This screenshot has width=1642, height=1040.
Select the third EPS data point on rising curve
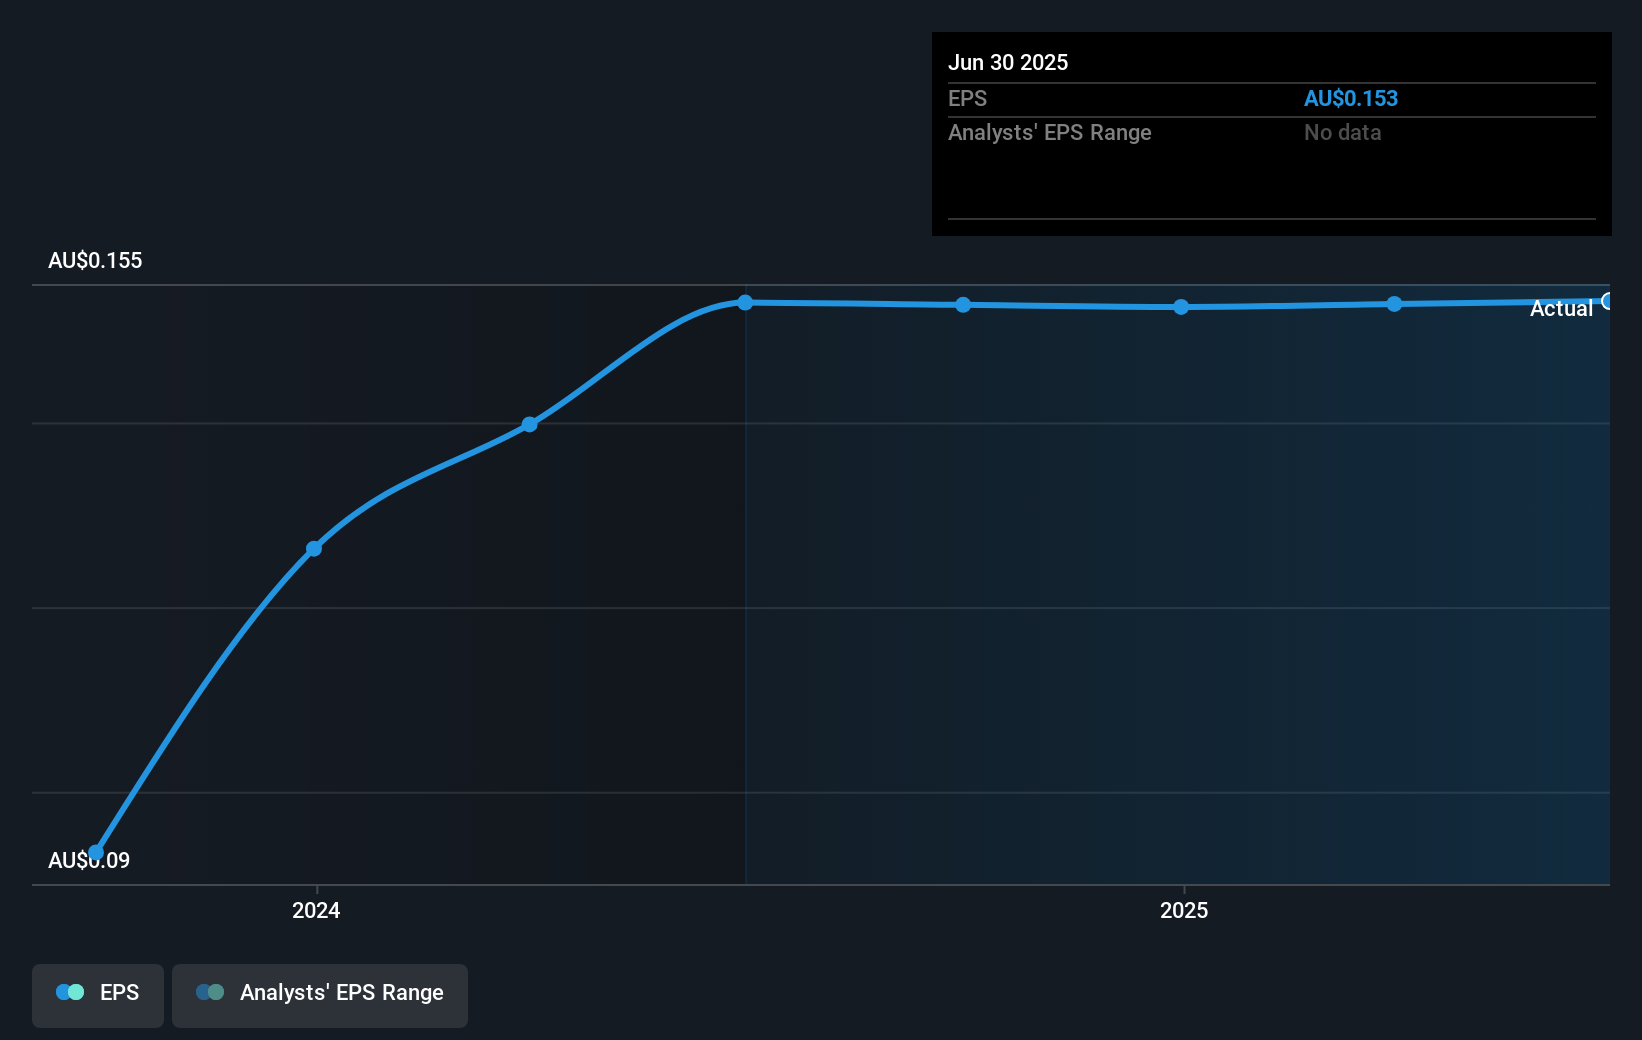click(x=530, y=424)
